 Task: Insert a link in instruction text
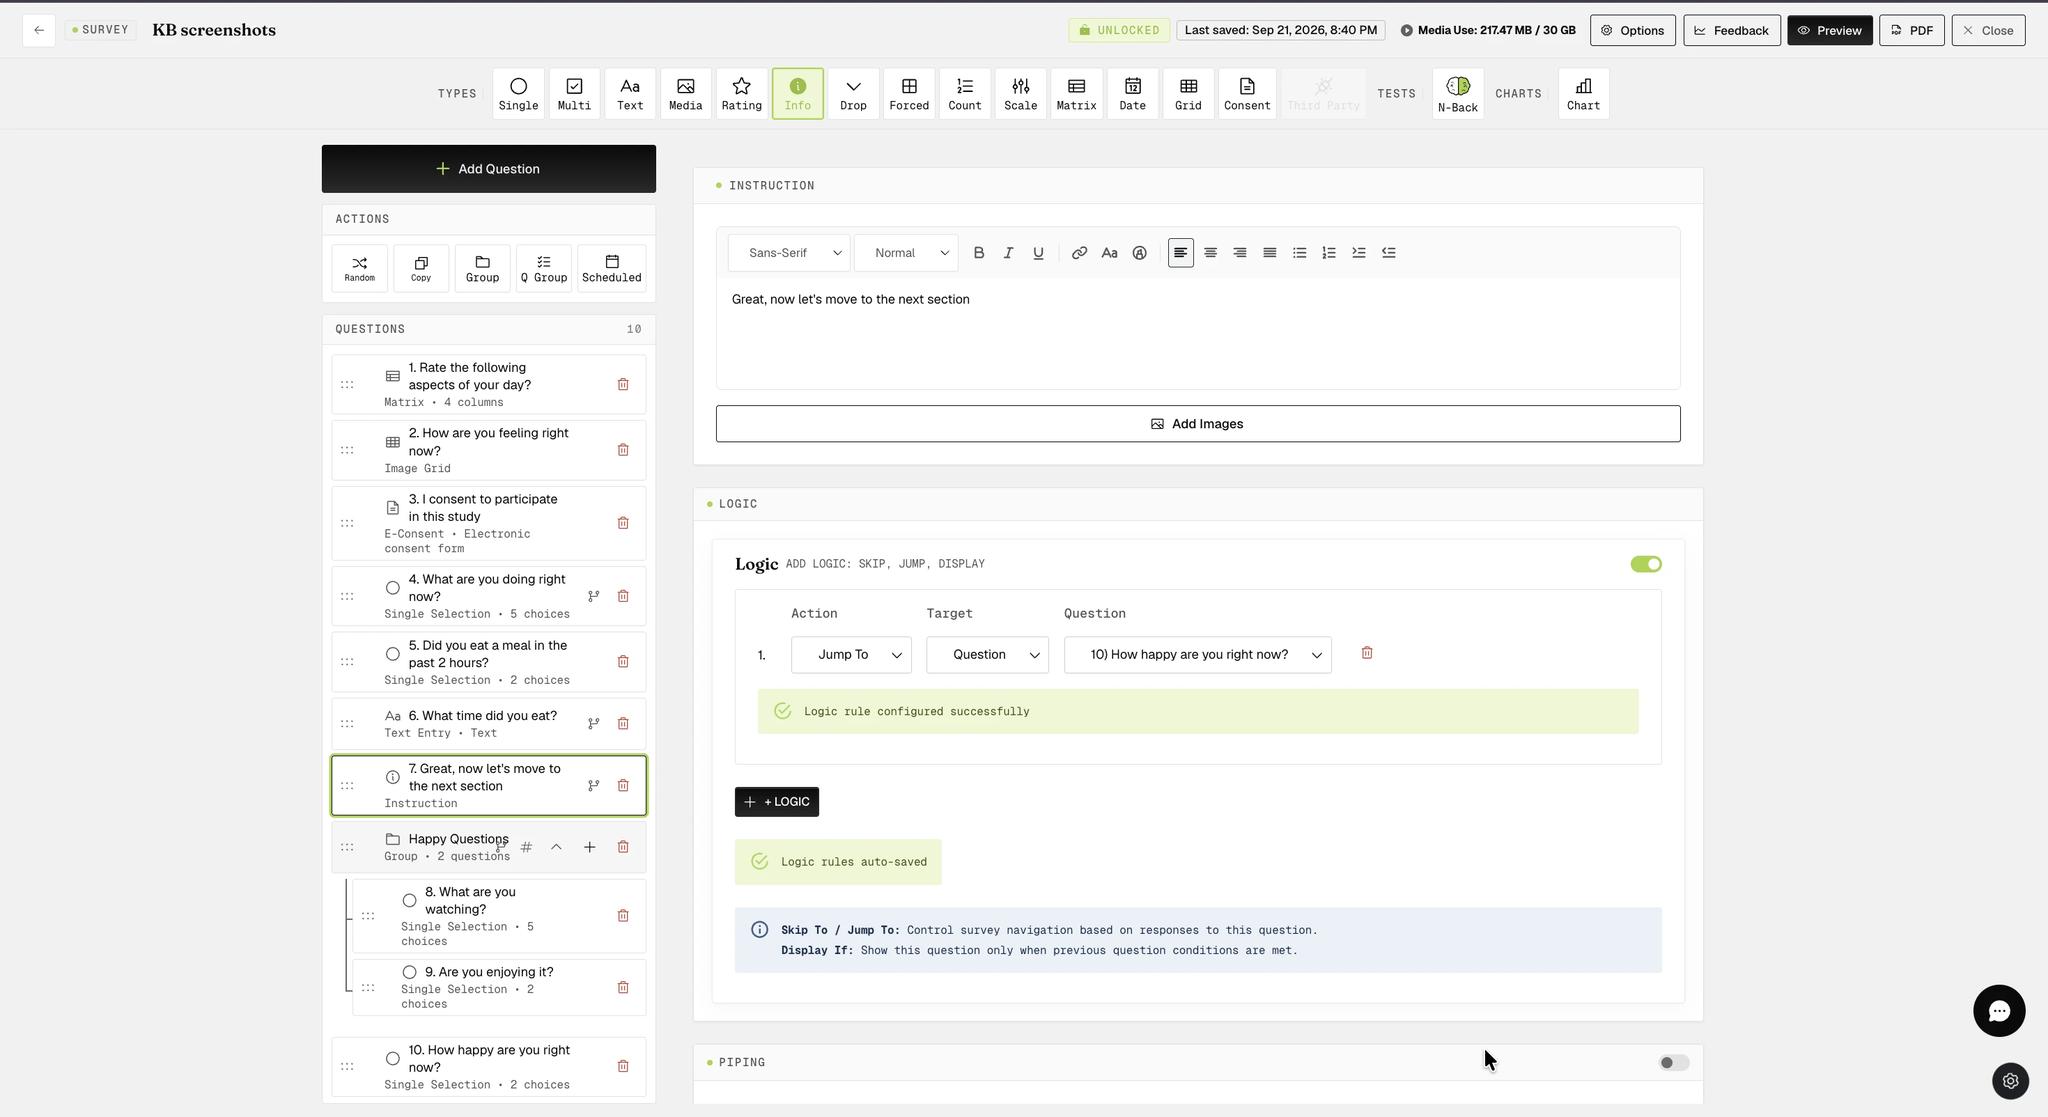[1079, 253]
